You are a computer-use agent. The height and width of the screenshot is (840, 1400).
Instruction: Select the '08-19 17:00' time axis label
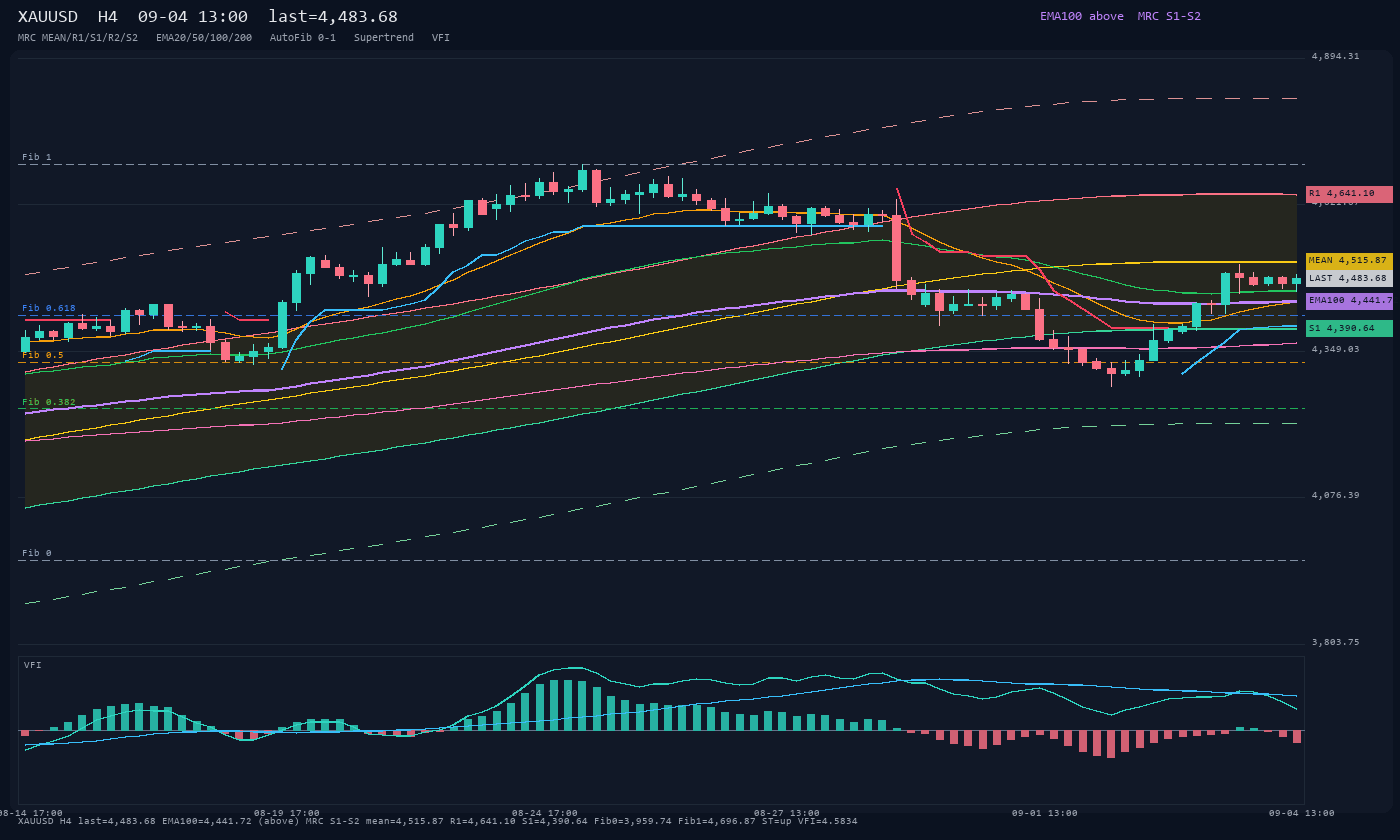[x=287, y=813]
